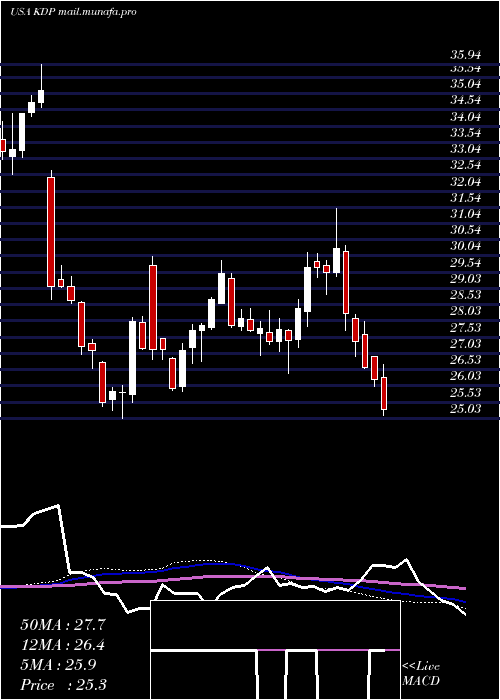The height and width of the screenshot is (700, 500).
Task: Click the 12MA : 26.4 readout
Action: [63, 646]
